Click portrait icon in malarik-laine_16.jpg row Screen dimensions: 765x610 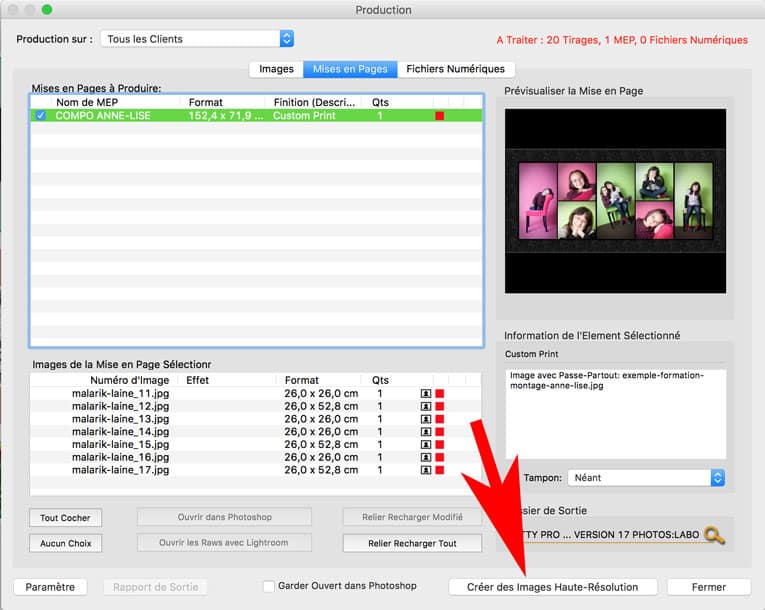pos(426,457)
